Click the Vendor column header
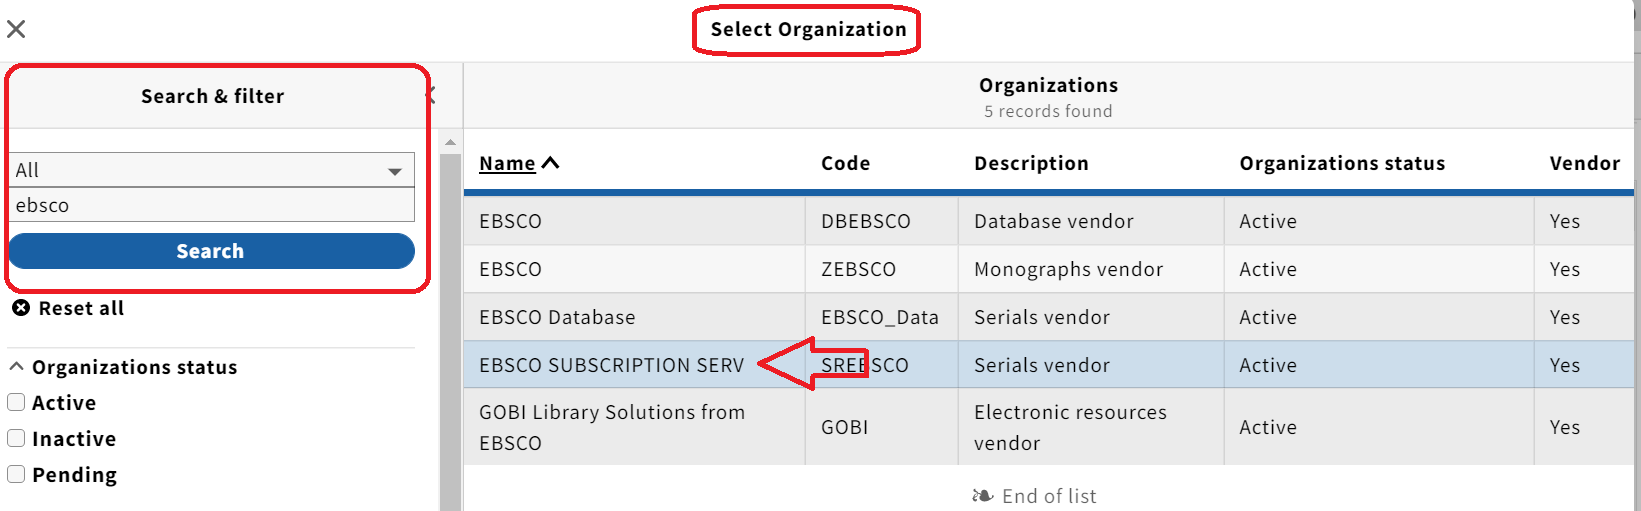This screenshot has height=511, width=1641. 1584,163
